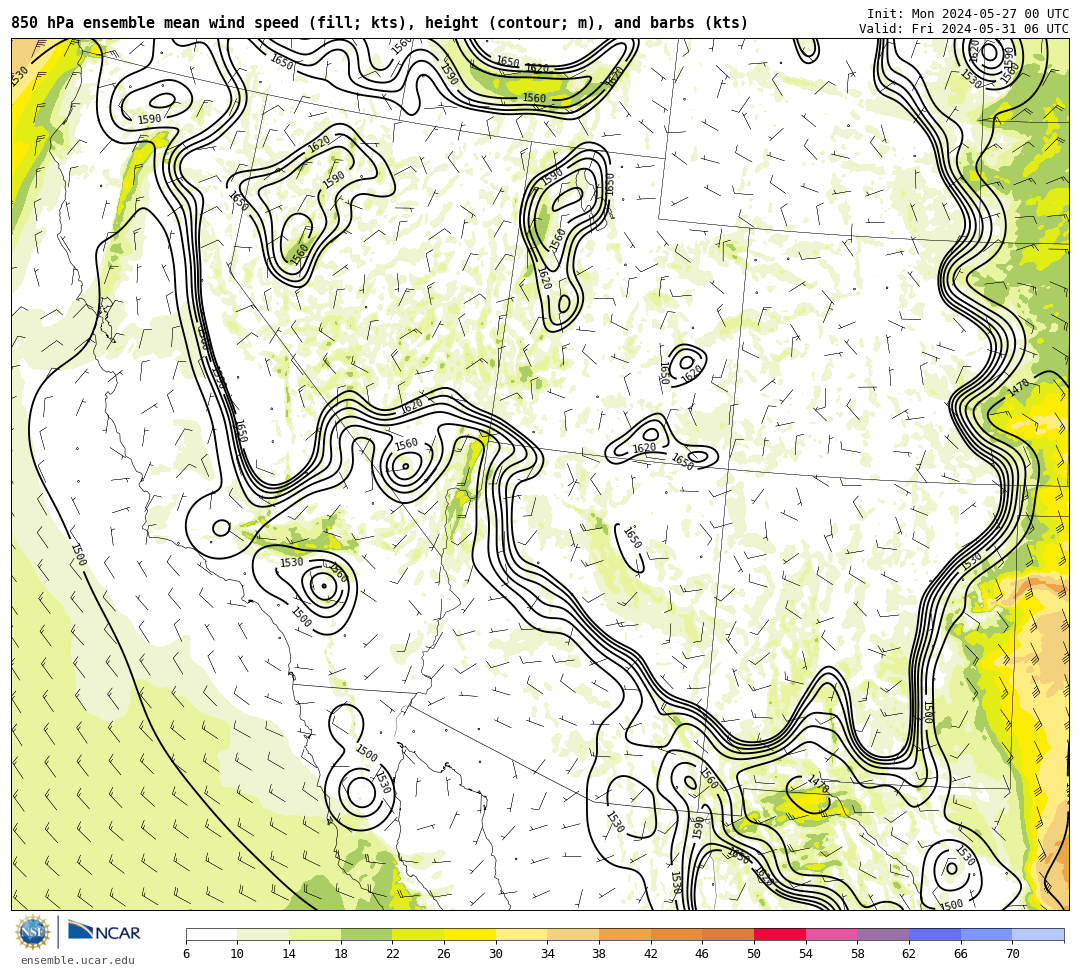The image size is (1080, 973).
Task: Click the colorbar tick label 54
Action: point(806,954)
